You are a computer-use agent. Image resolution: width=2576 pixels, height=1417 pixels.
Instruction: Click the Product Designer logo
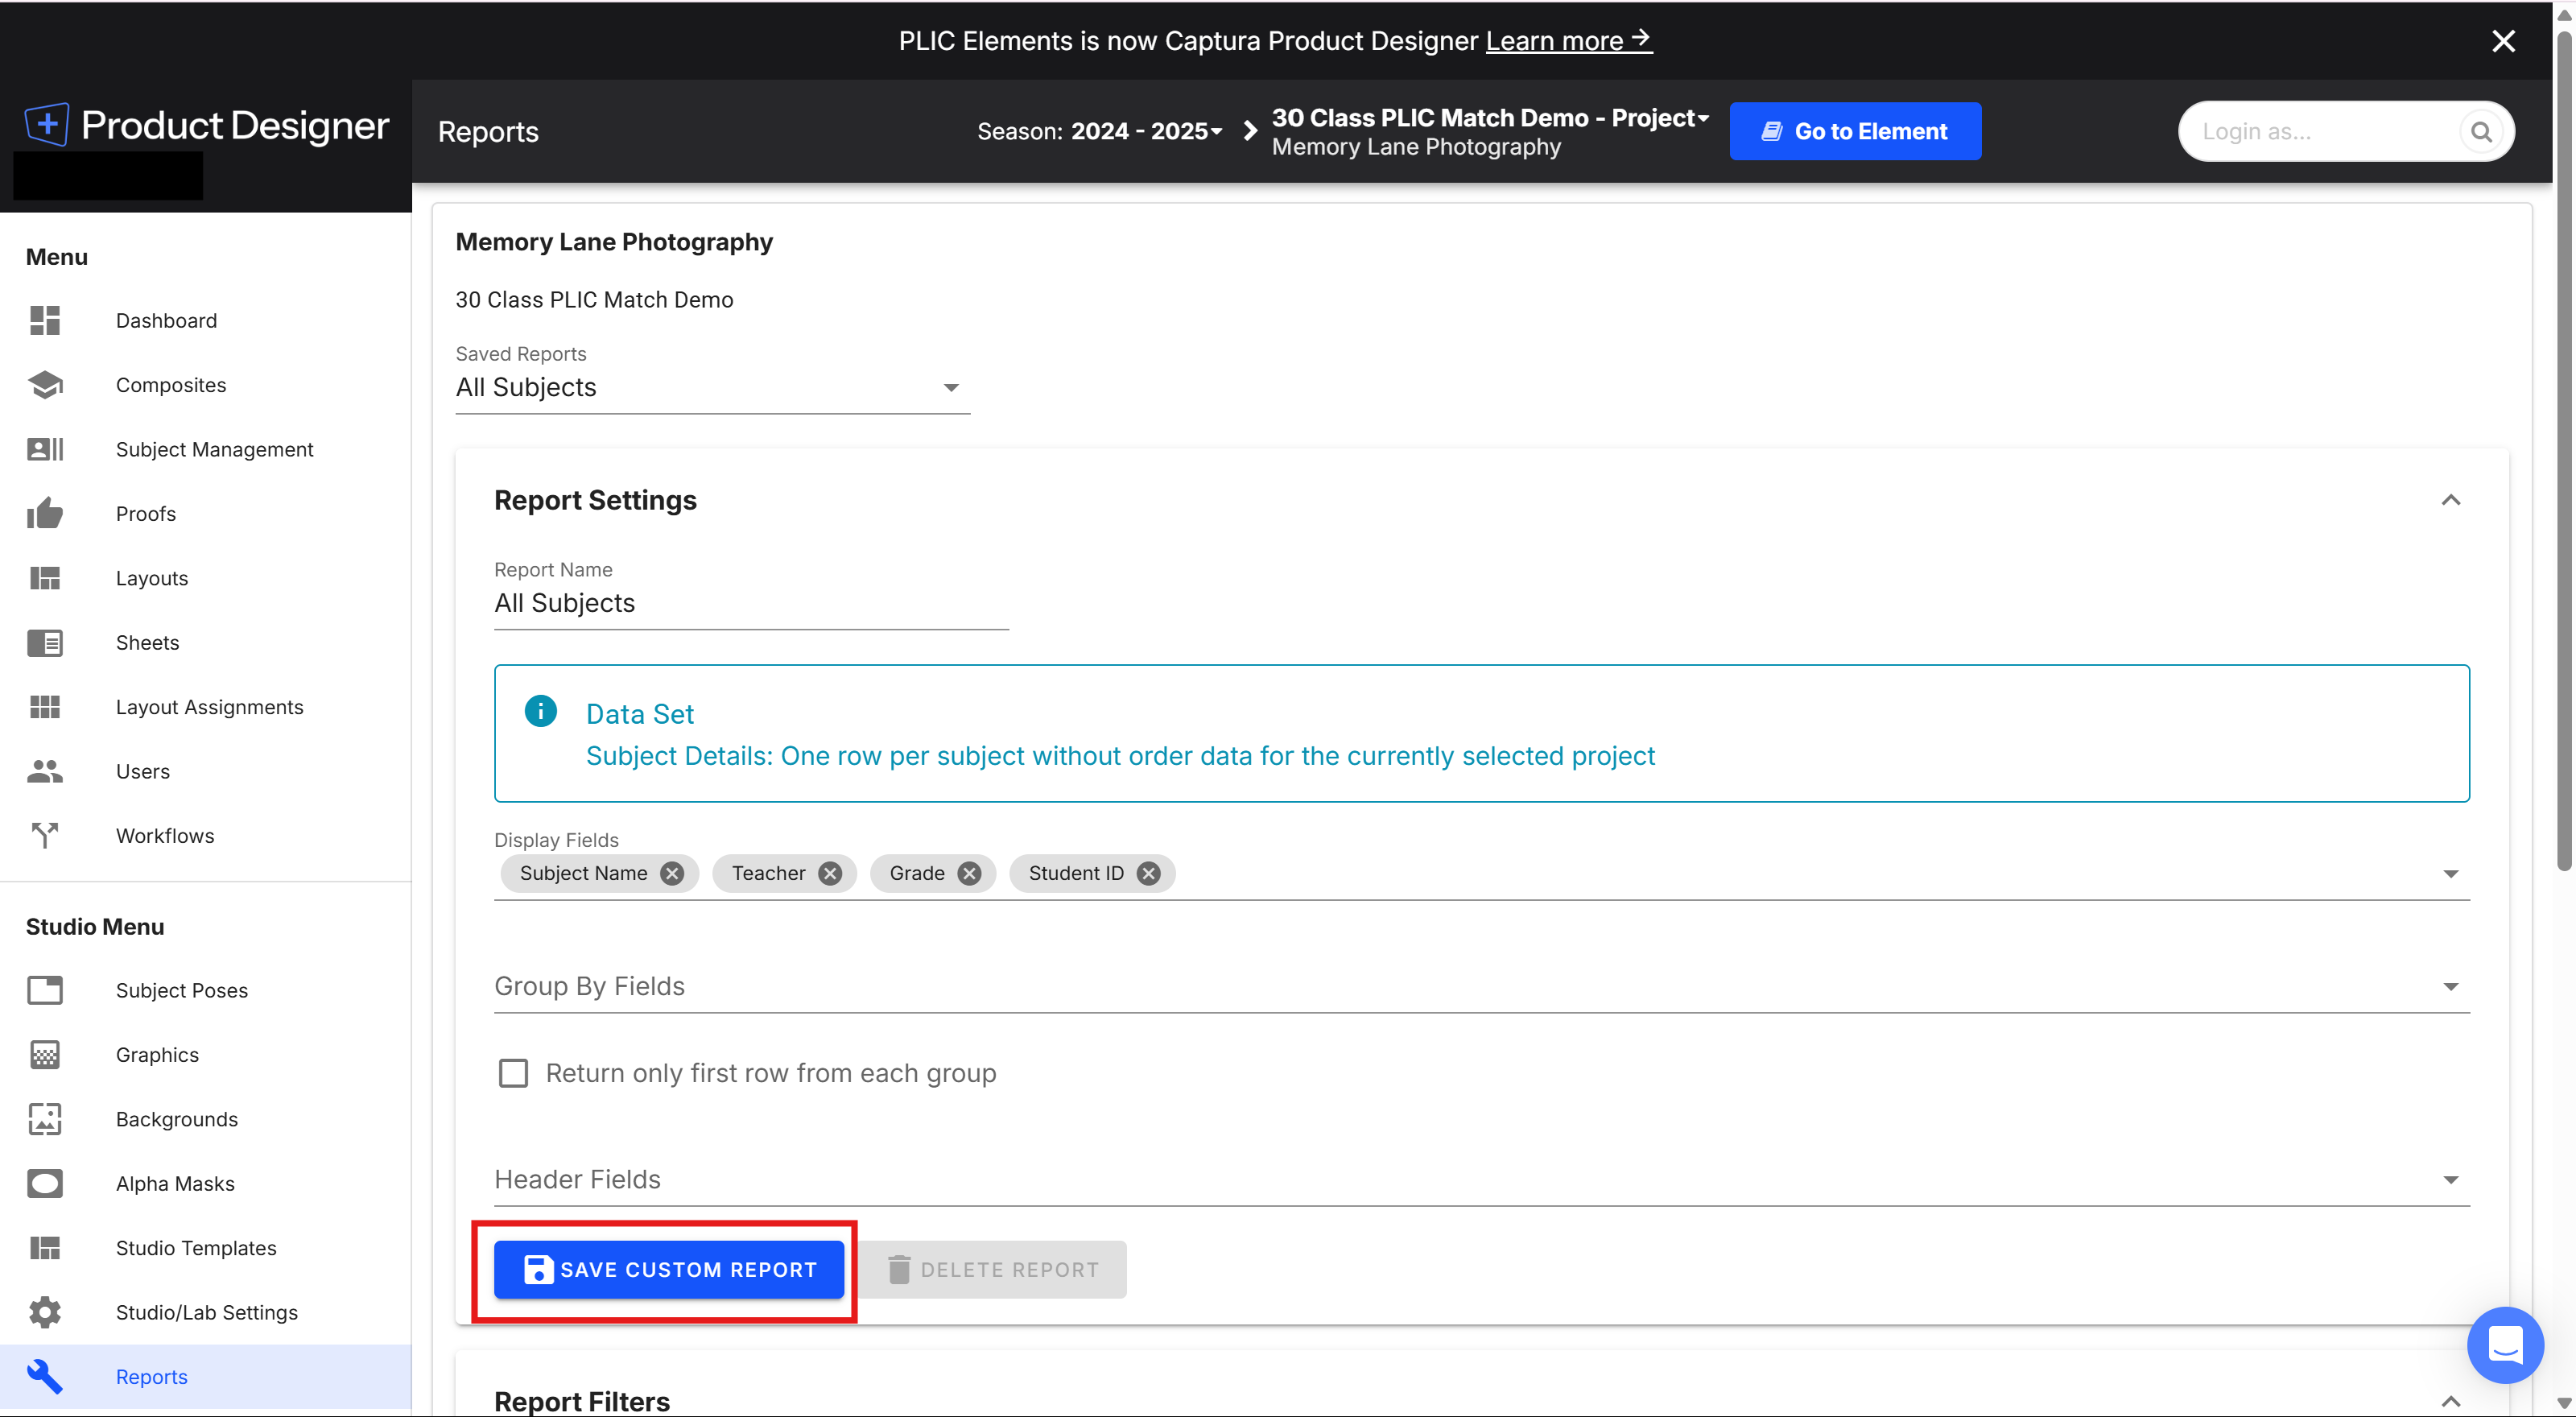[207, 125]
